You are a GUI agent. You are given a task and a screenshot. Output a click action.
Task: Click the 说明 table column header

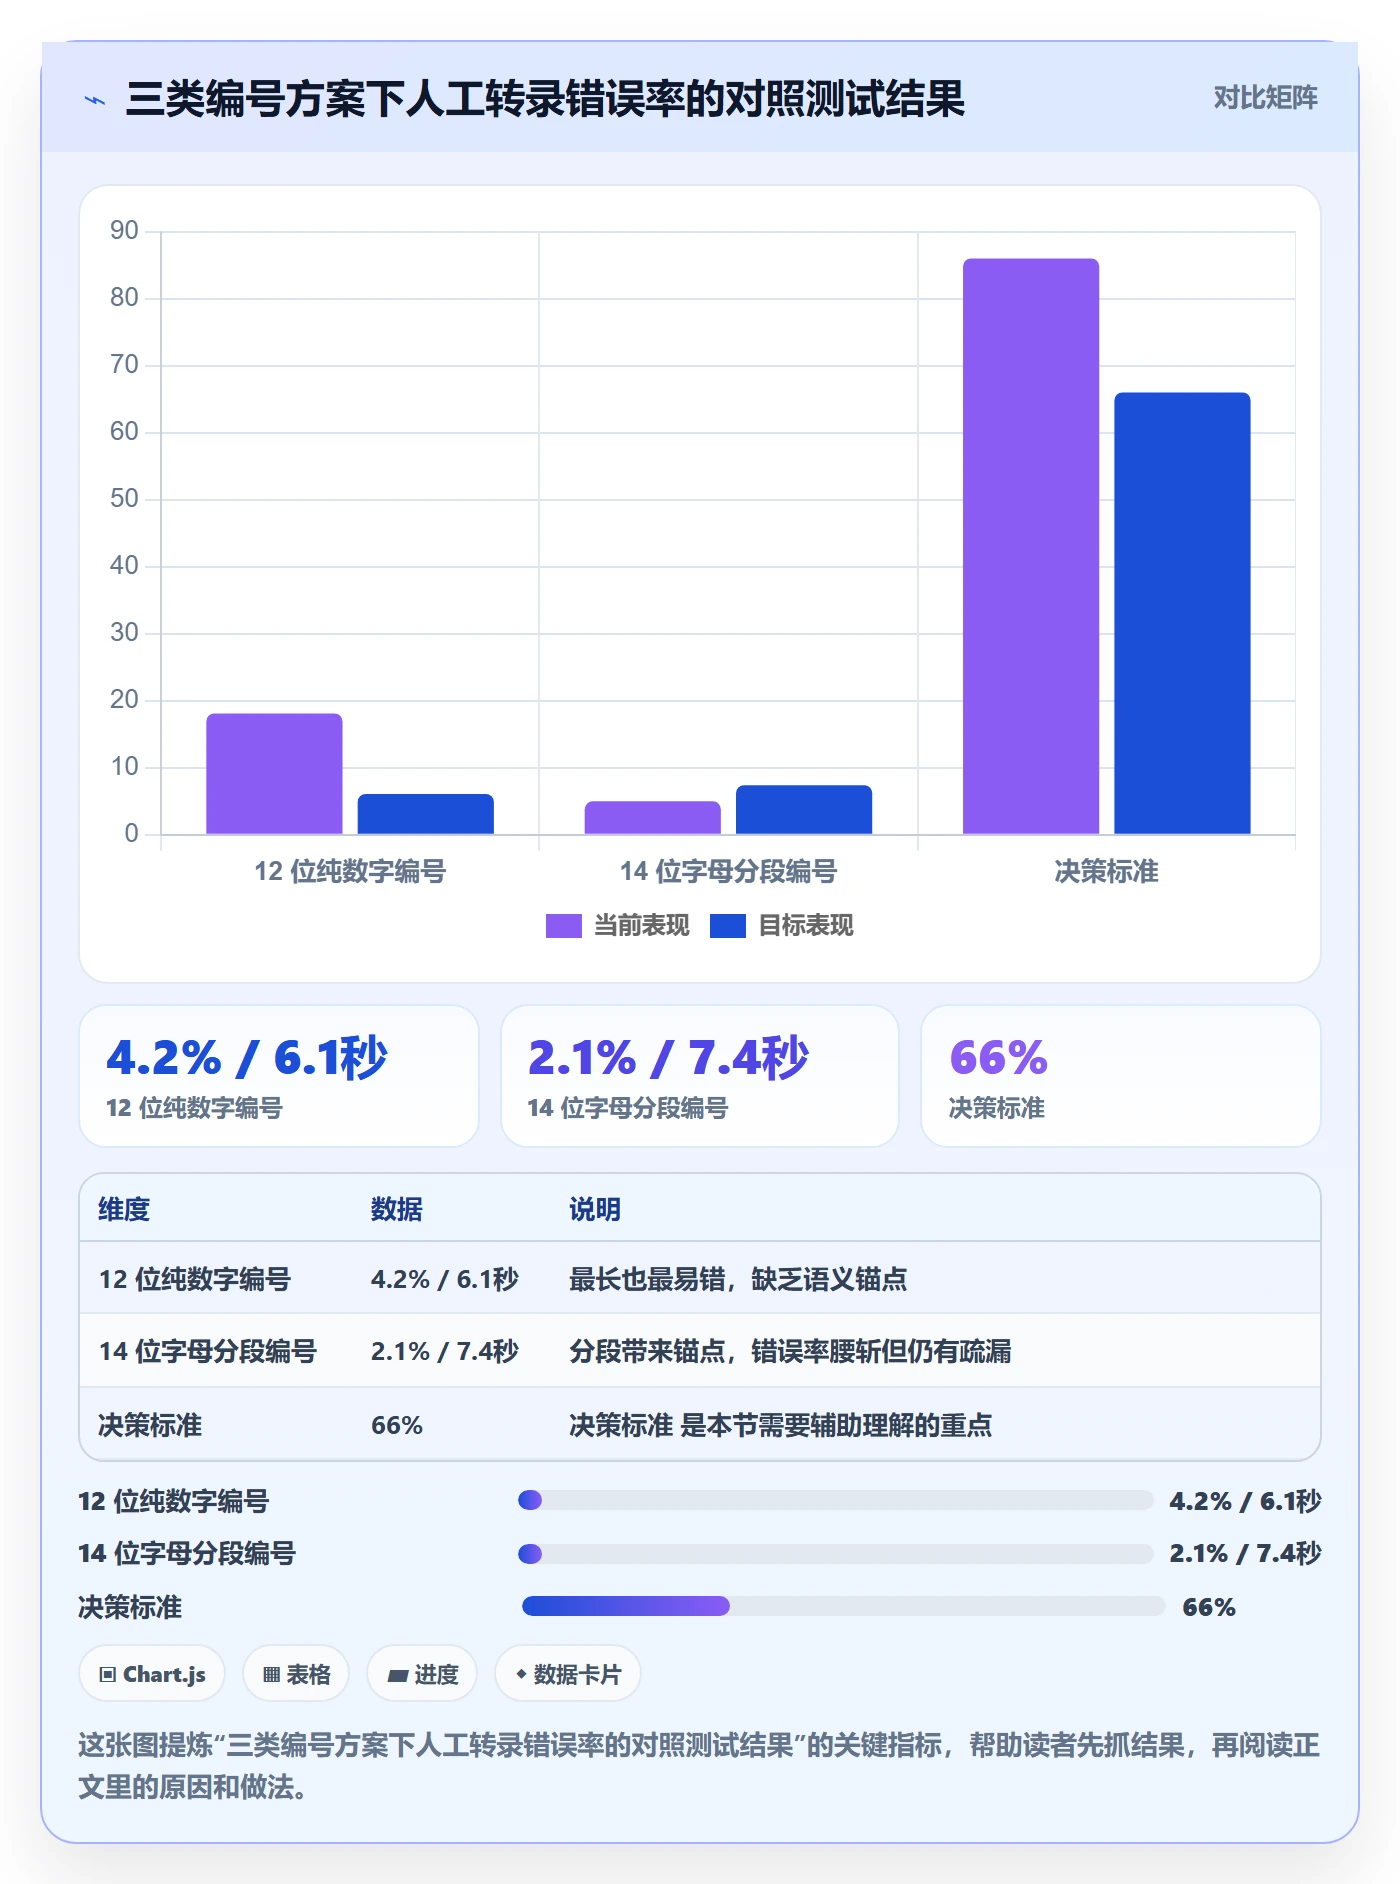click(x=595, y=1209)
